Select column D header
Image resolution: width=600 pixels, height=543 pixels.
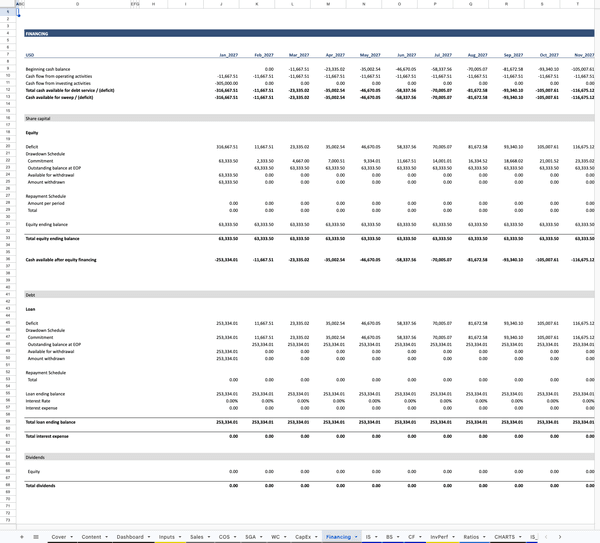[77, 4]
